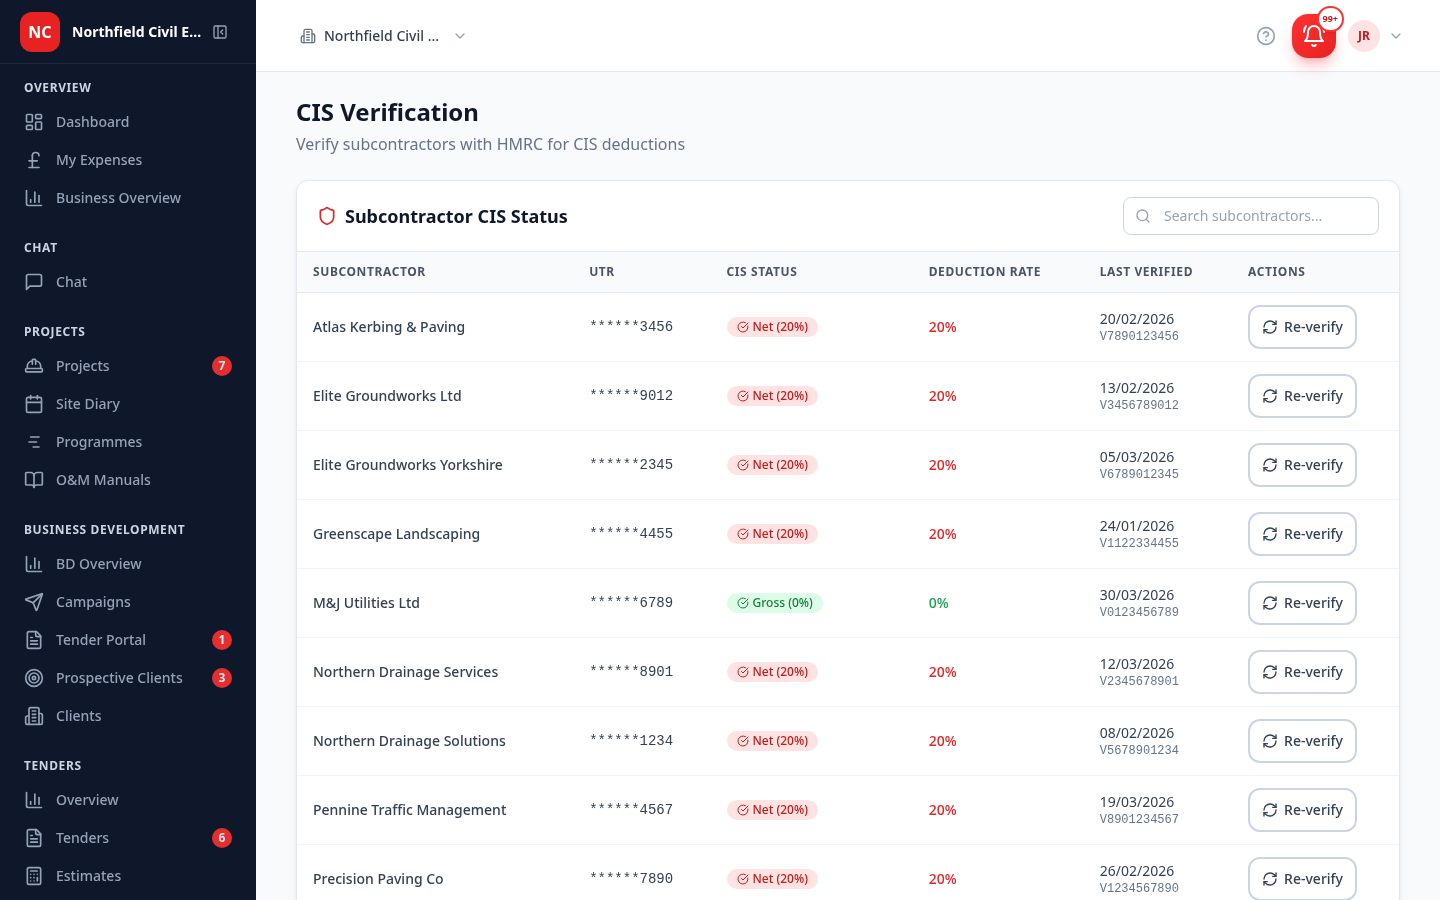Click the Programmes sidebar icon
Viewport: 1440px width, 900px height.
point(34,442)
